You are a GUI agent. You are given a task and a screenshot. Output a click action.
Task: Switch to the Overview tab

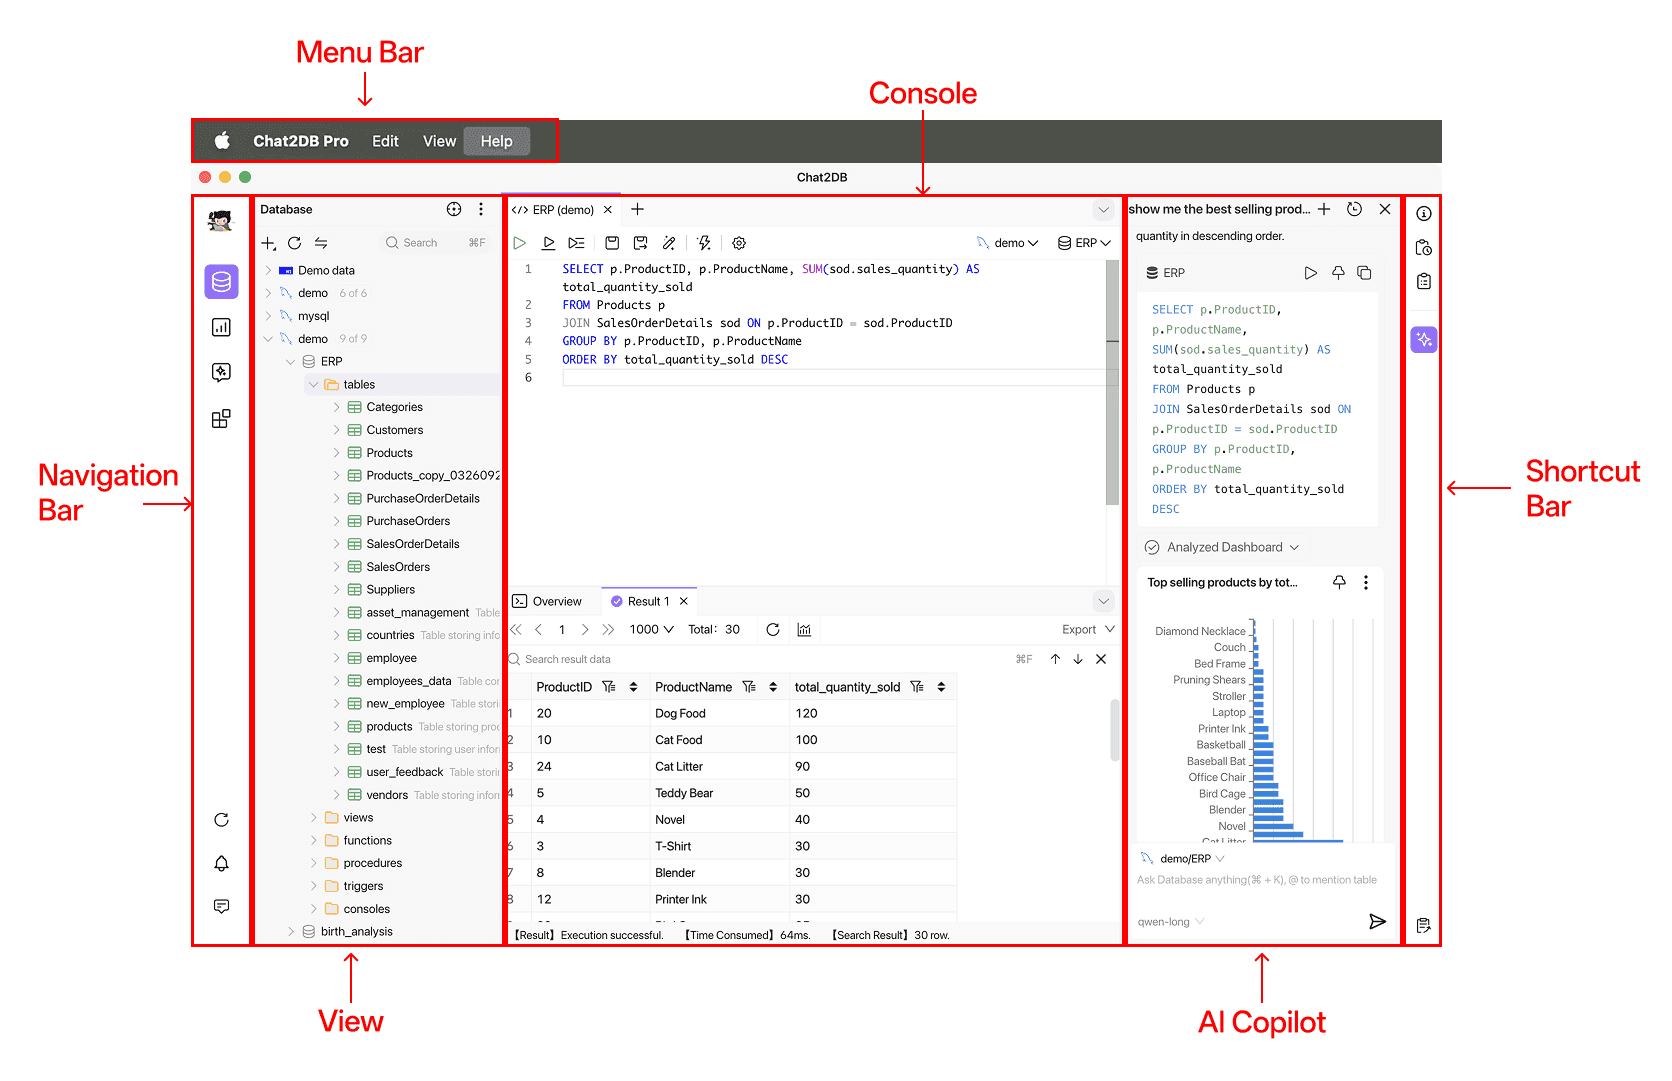click(x=547, y=601)
